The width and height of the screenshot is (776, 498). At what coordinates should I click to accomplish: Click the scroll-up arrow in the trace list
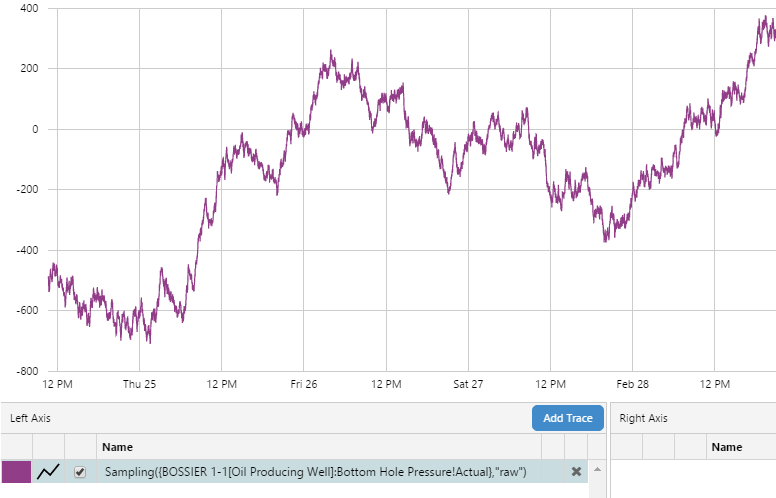(597, 469)
